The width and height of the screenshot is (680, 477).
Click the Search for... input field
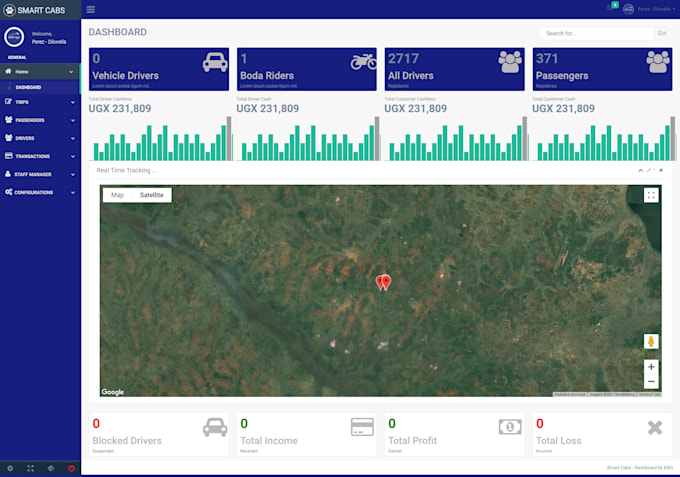point(595,33)
